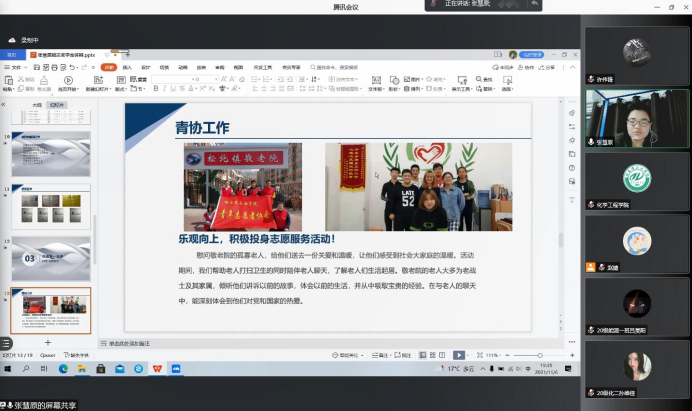Apply italic formatting

coord(164,89)
